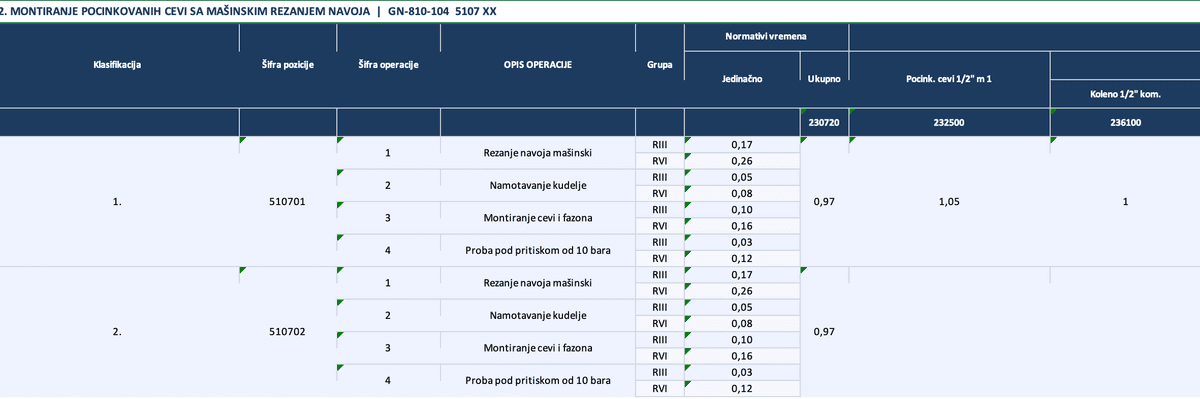Select value 0,26 in the 510701 block
This screenshot has width=1200, height=399.
(x=742, y=161)
